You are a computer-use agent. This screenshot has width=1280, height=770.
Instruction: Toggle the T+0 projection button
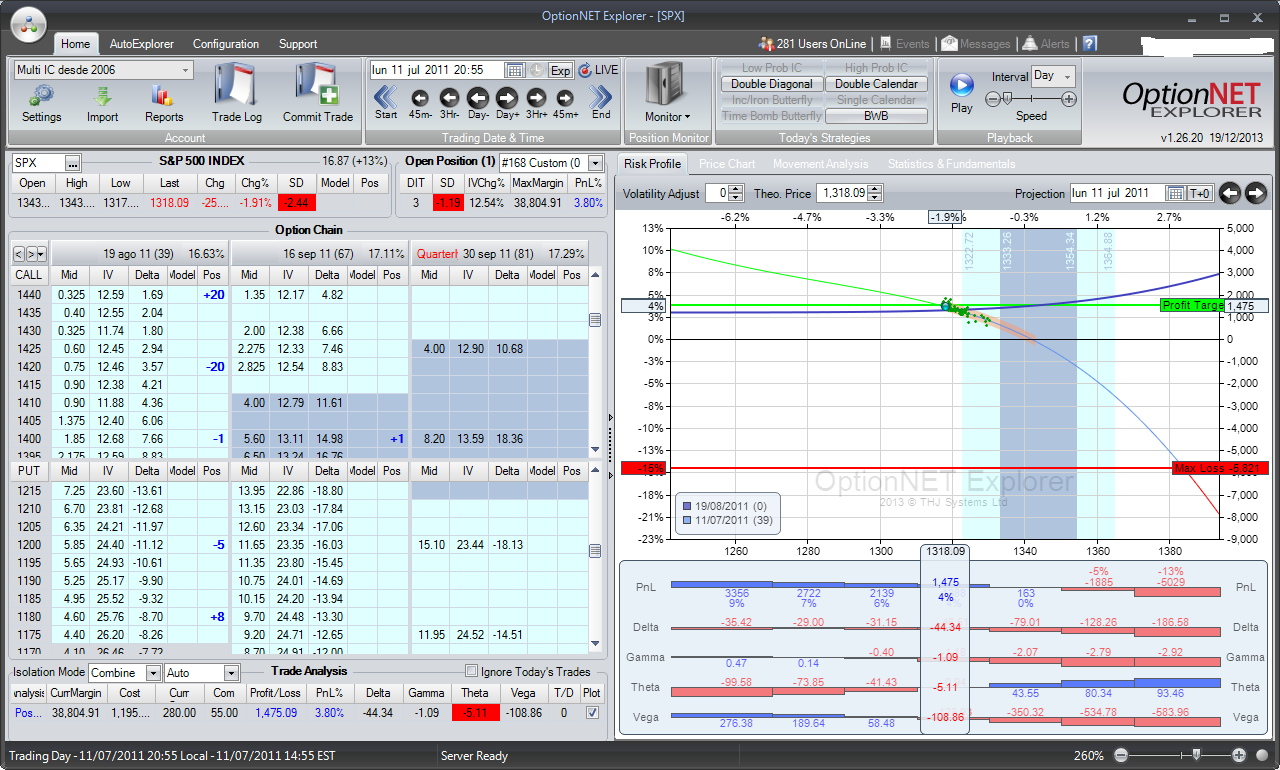[x=1200, y=193]
